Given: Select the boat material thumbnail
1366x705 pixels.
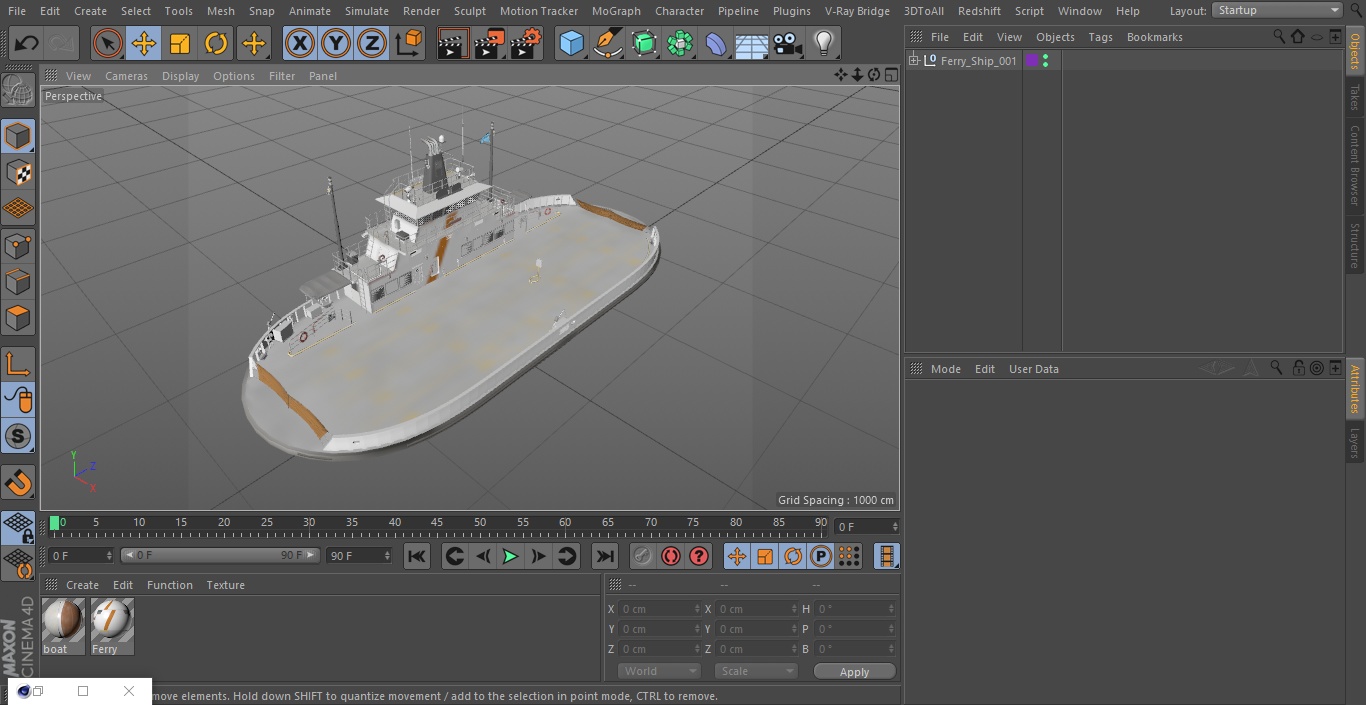Looking at the screenshot, I should [x=63, y=621].
